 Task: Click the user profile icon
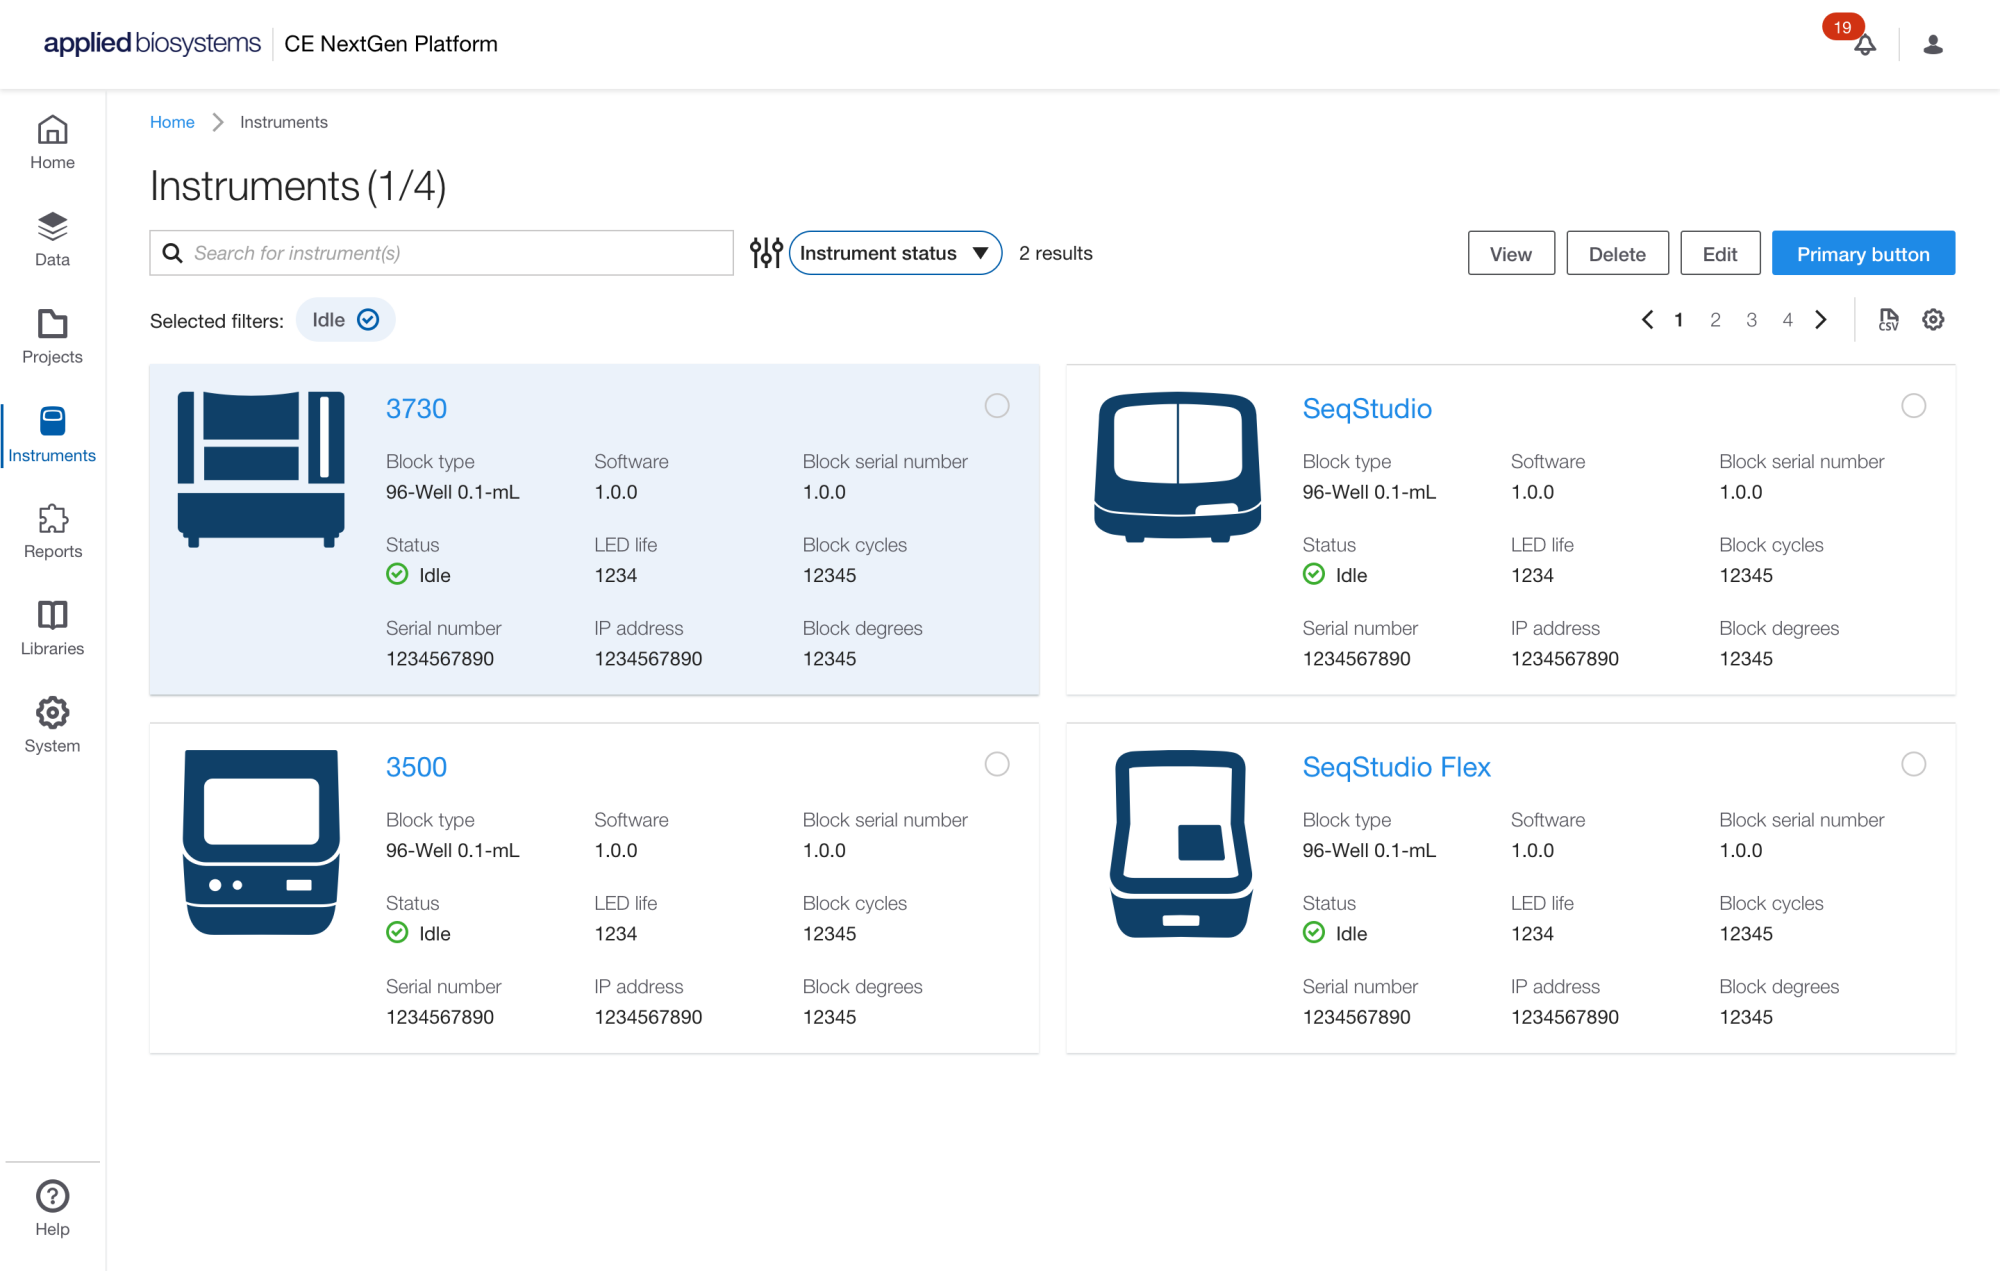point(1933,45)
